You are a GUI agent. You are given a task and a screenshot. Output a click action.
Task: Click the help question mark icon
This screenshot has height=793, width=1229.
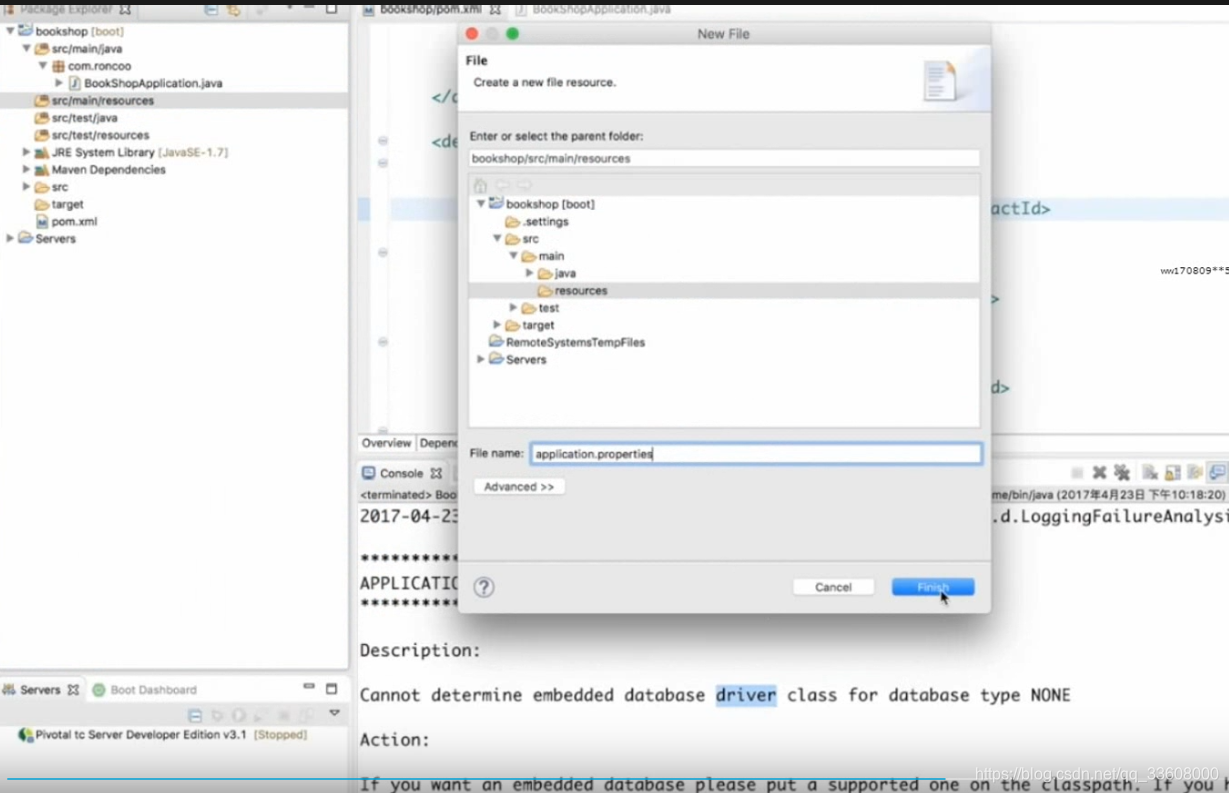pos(484,587)
